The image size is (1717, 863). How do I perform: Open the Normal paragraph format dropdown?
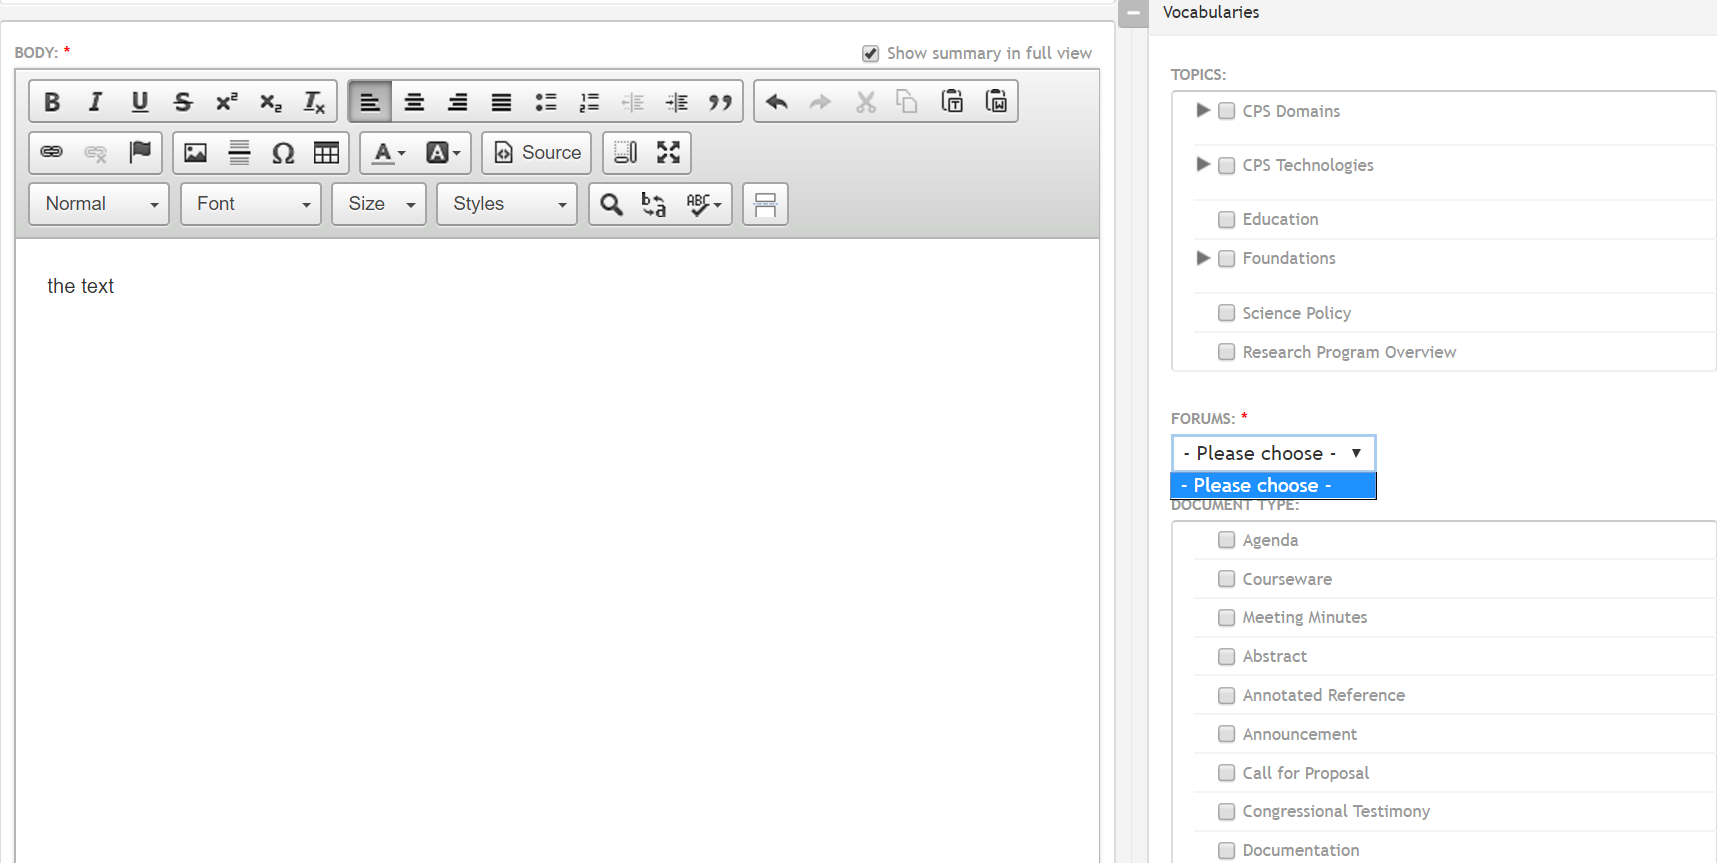(x=99, y=204)
